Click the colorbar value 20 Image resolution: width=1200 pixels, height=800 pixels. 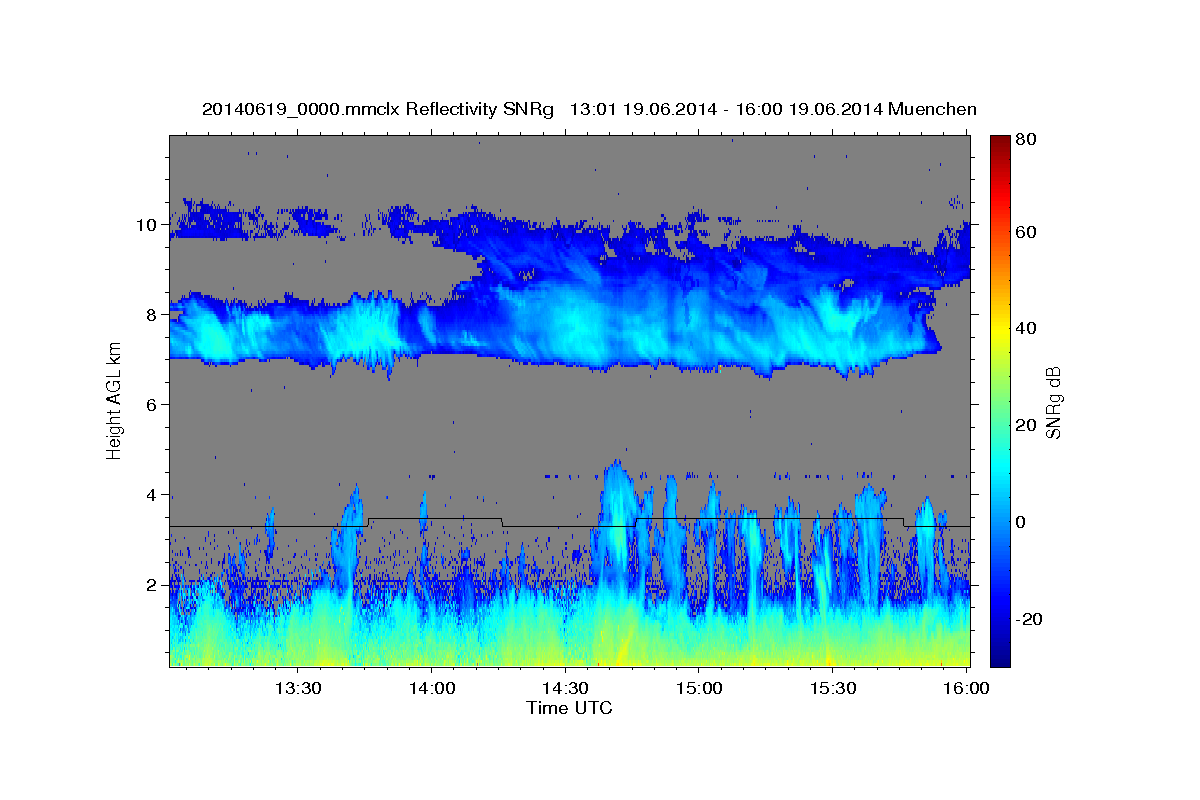click(x=1024, y=425)
